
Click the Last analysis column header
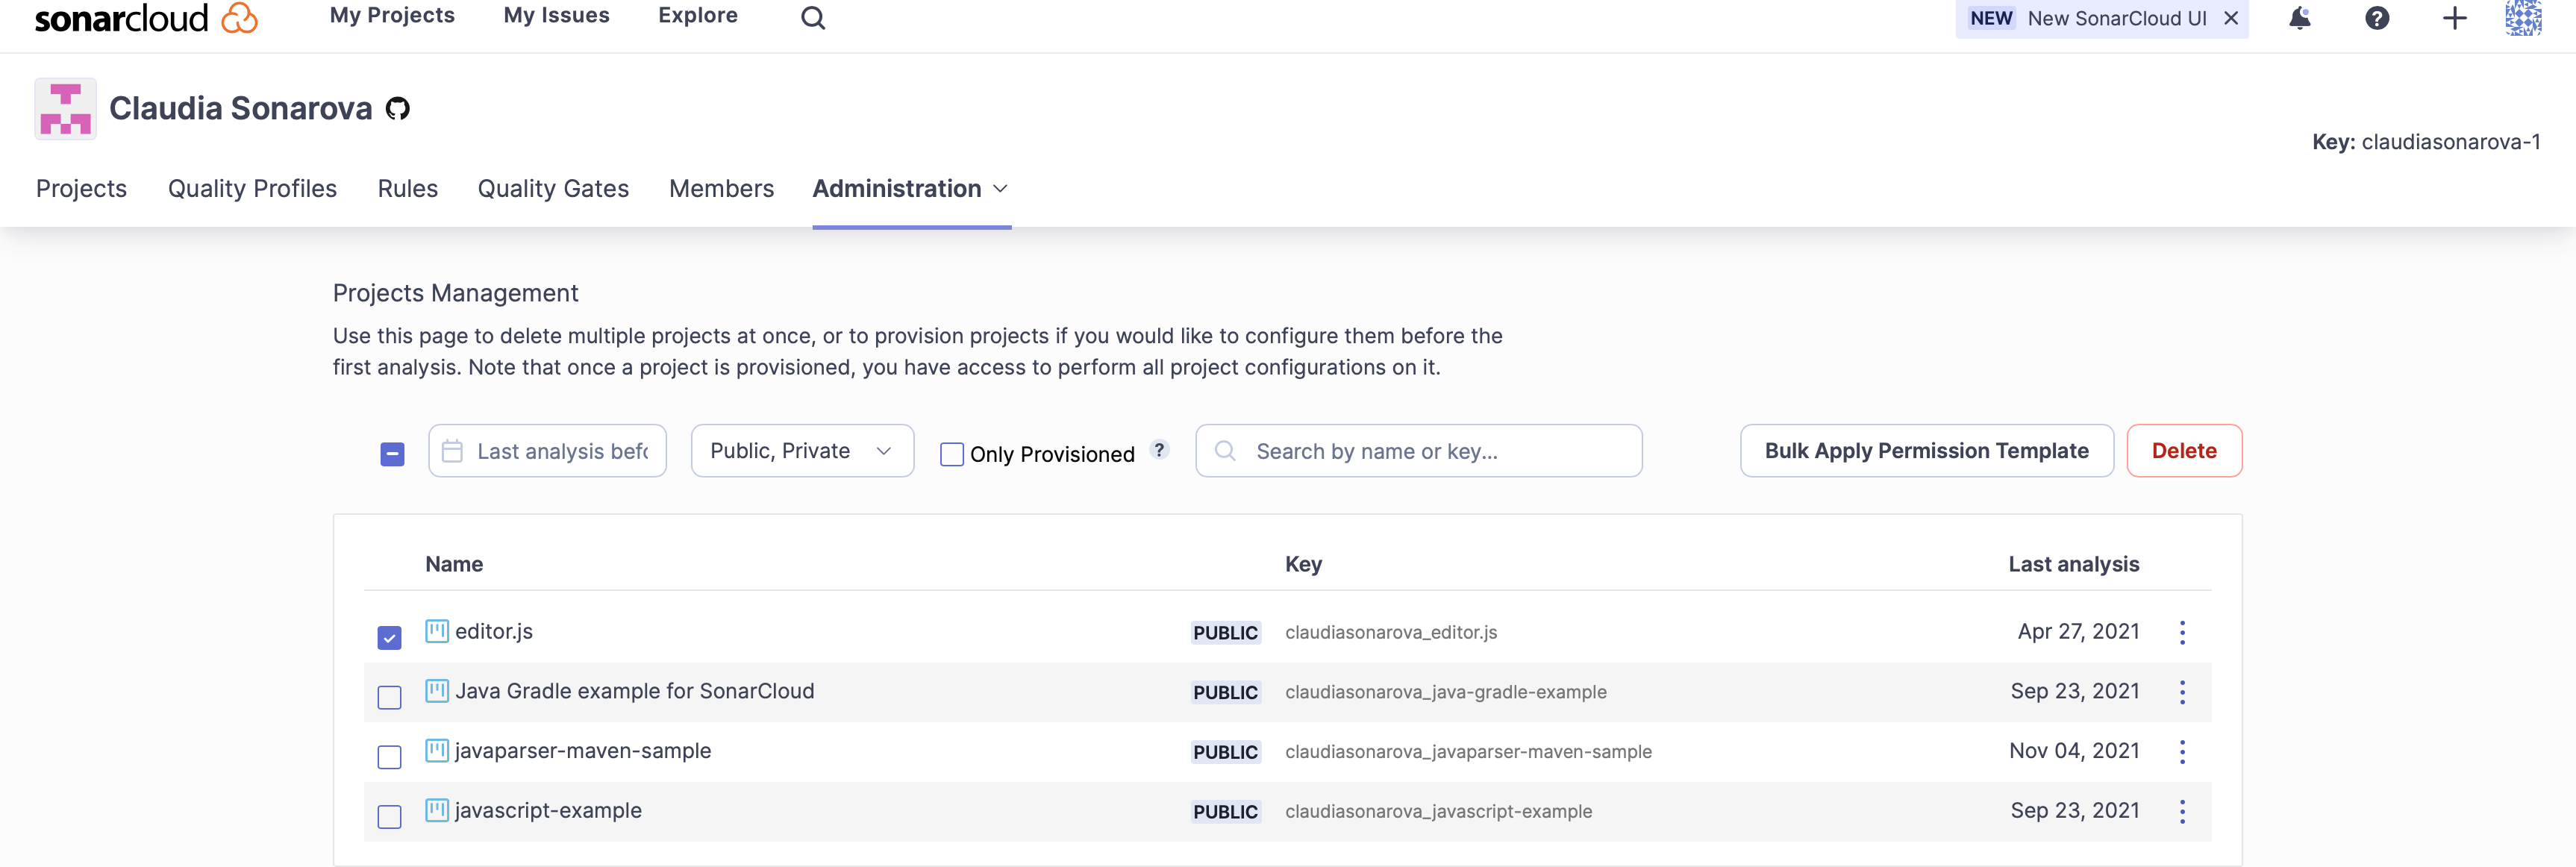click(2073, 564)
